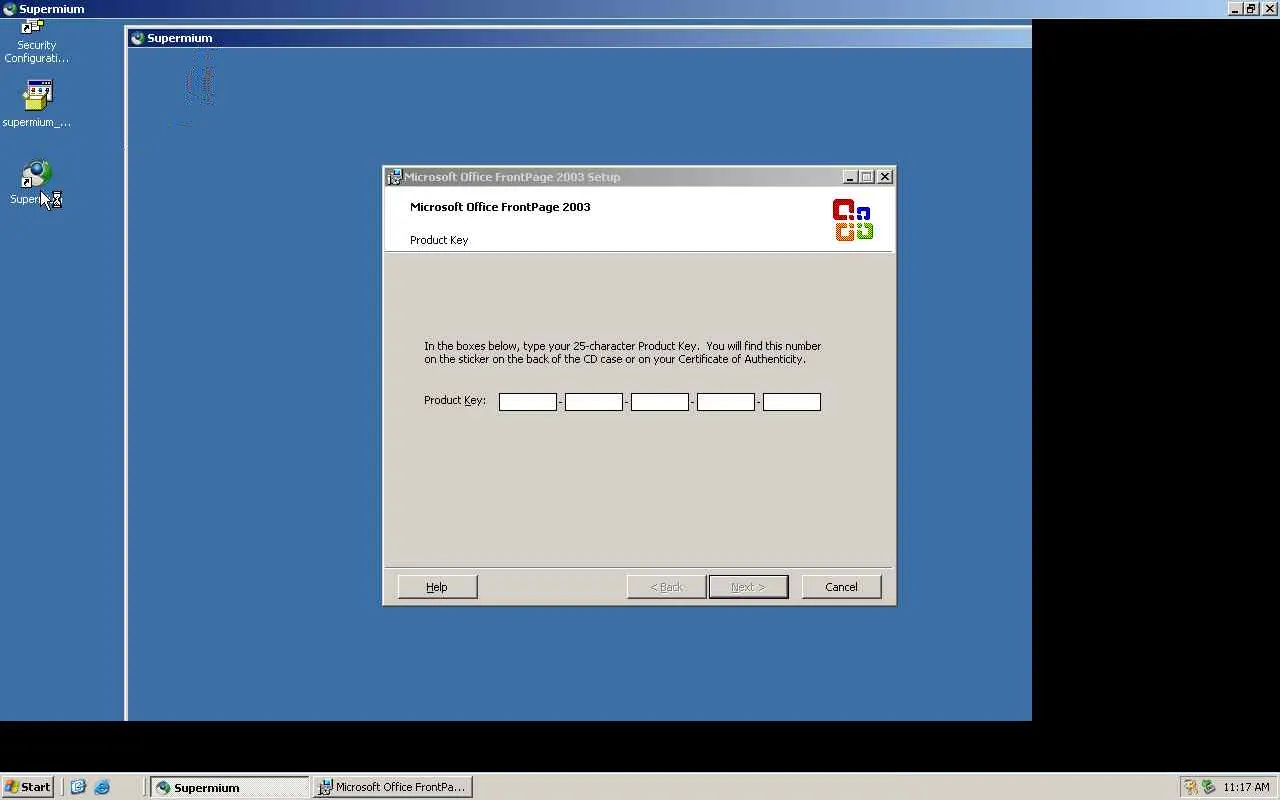The height and width of the screenshot is (800, 1280).
Task: Open the setup dialog's title bar system icon
Action: point(394,177)
